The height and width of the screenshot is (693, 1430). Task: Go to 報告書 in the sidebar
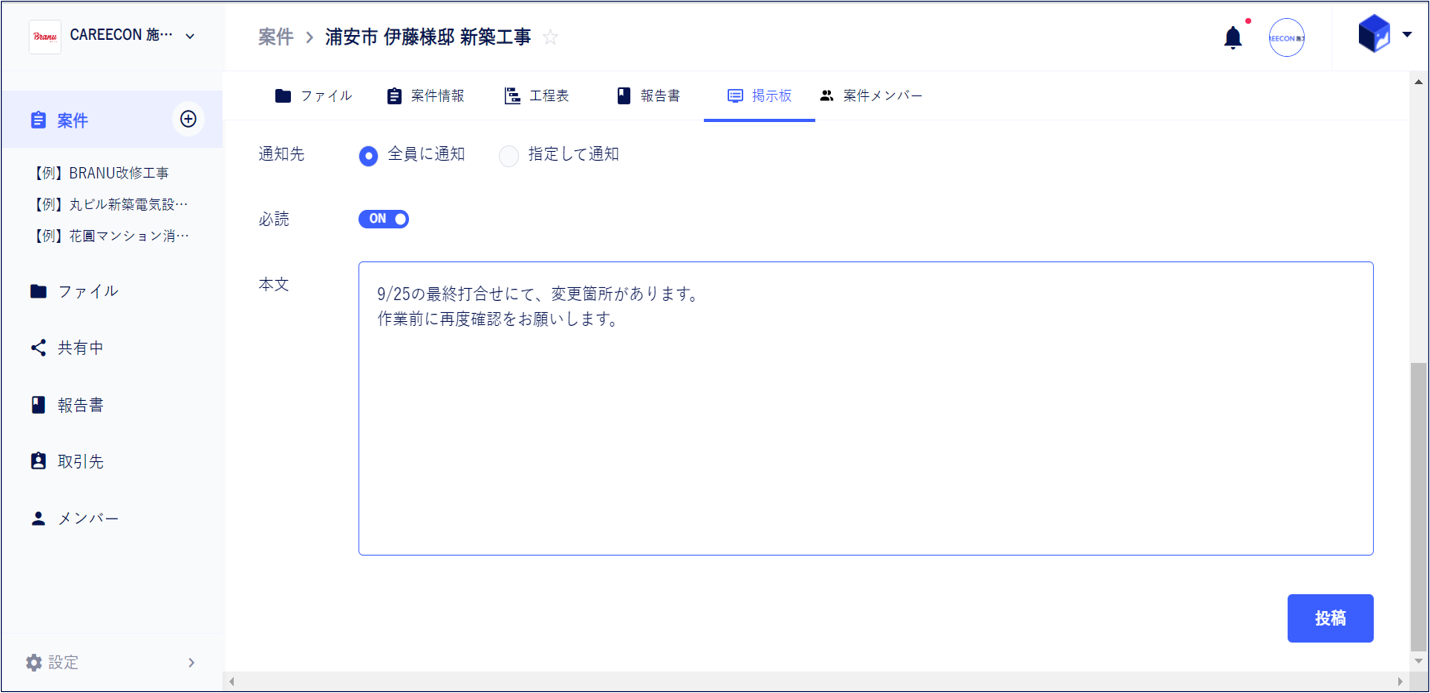click(81, 405)
